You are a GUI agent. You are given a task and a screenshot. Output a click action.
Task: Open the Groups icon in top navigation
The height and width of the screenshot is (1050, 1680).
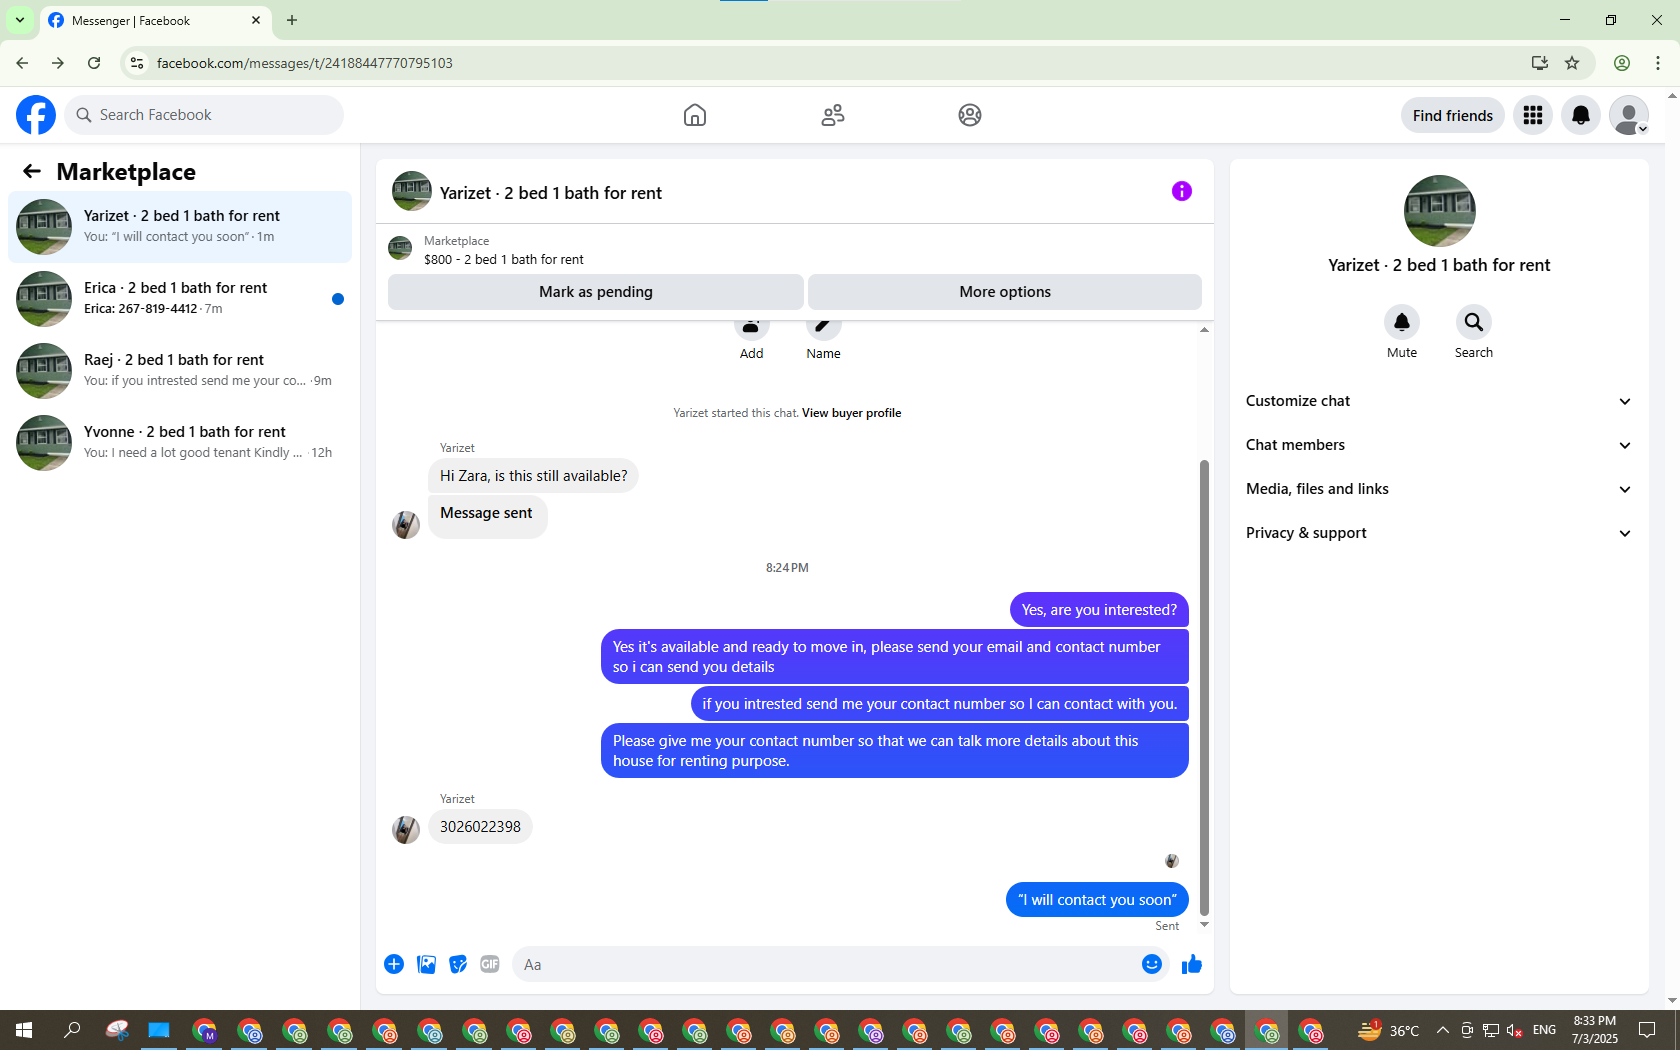click(970, 115)
